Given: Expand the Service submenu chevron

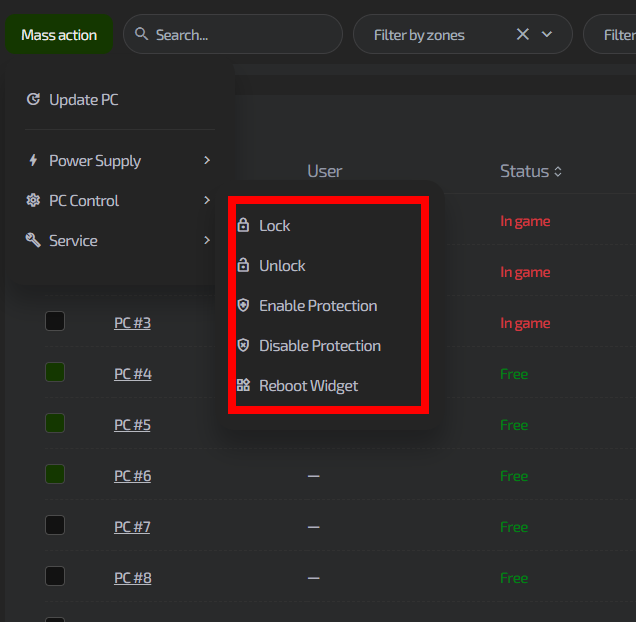Looking at the screenshot, I should tap(206, 241).
